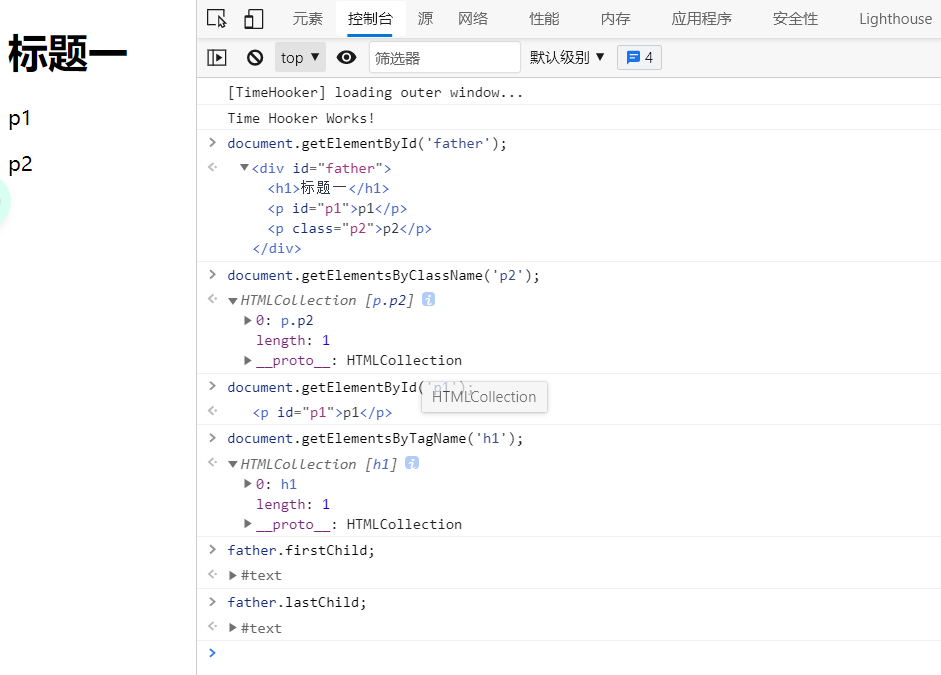
Task: Expand the #text result of father.firstChild
Action: 233,575
